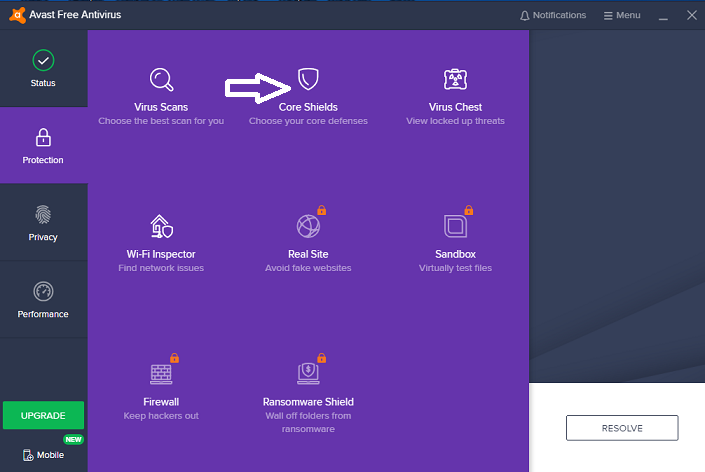Click 'Wall off folders from ransomware' text
This screenshot has width=705, height=472.
(x=308, y=422)
